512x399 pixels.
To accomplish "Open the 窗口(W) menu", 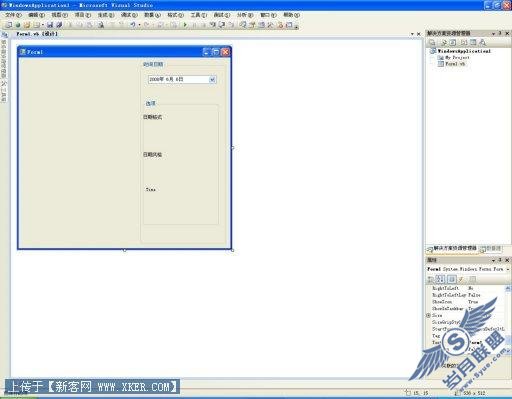I will [x=268, y=15].
